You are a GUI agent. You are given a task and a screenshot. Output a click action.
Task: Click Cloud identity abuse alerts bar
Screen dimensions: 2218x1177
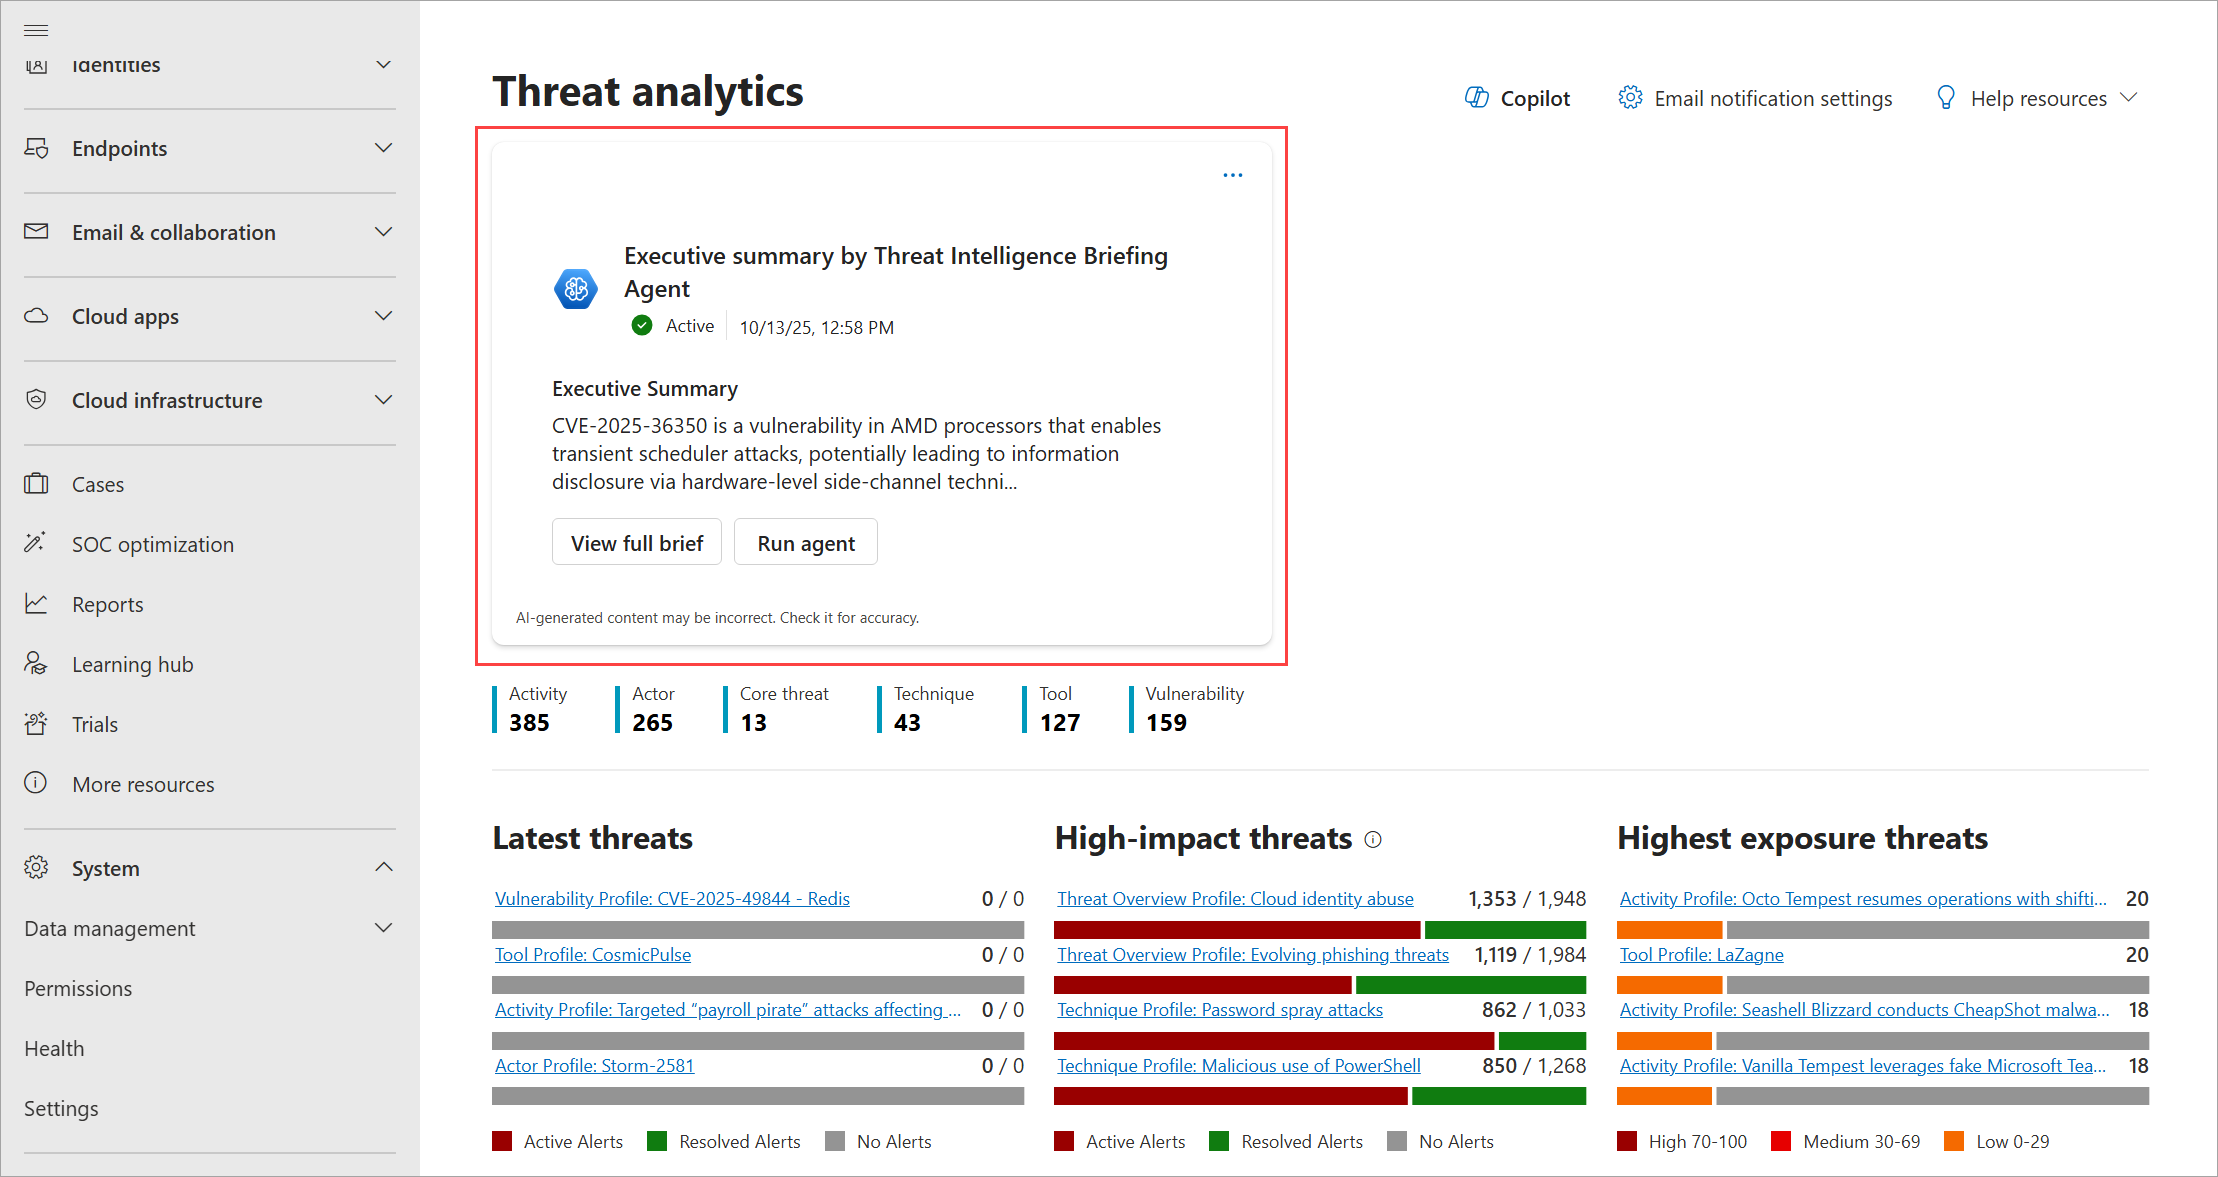point(1320,929)
